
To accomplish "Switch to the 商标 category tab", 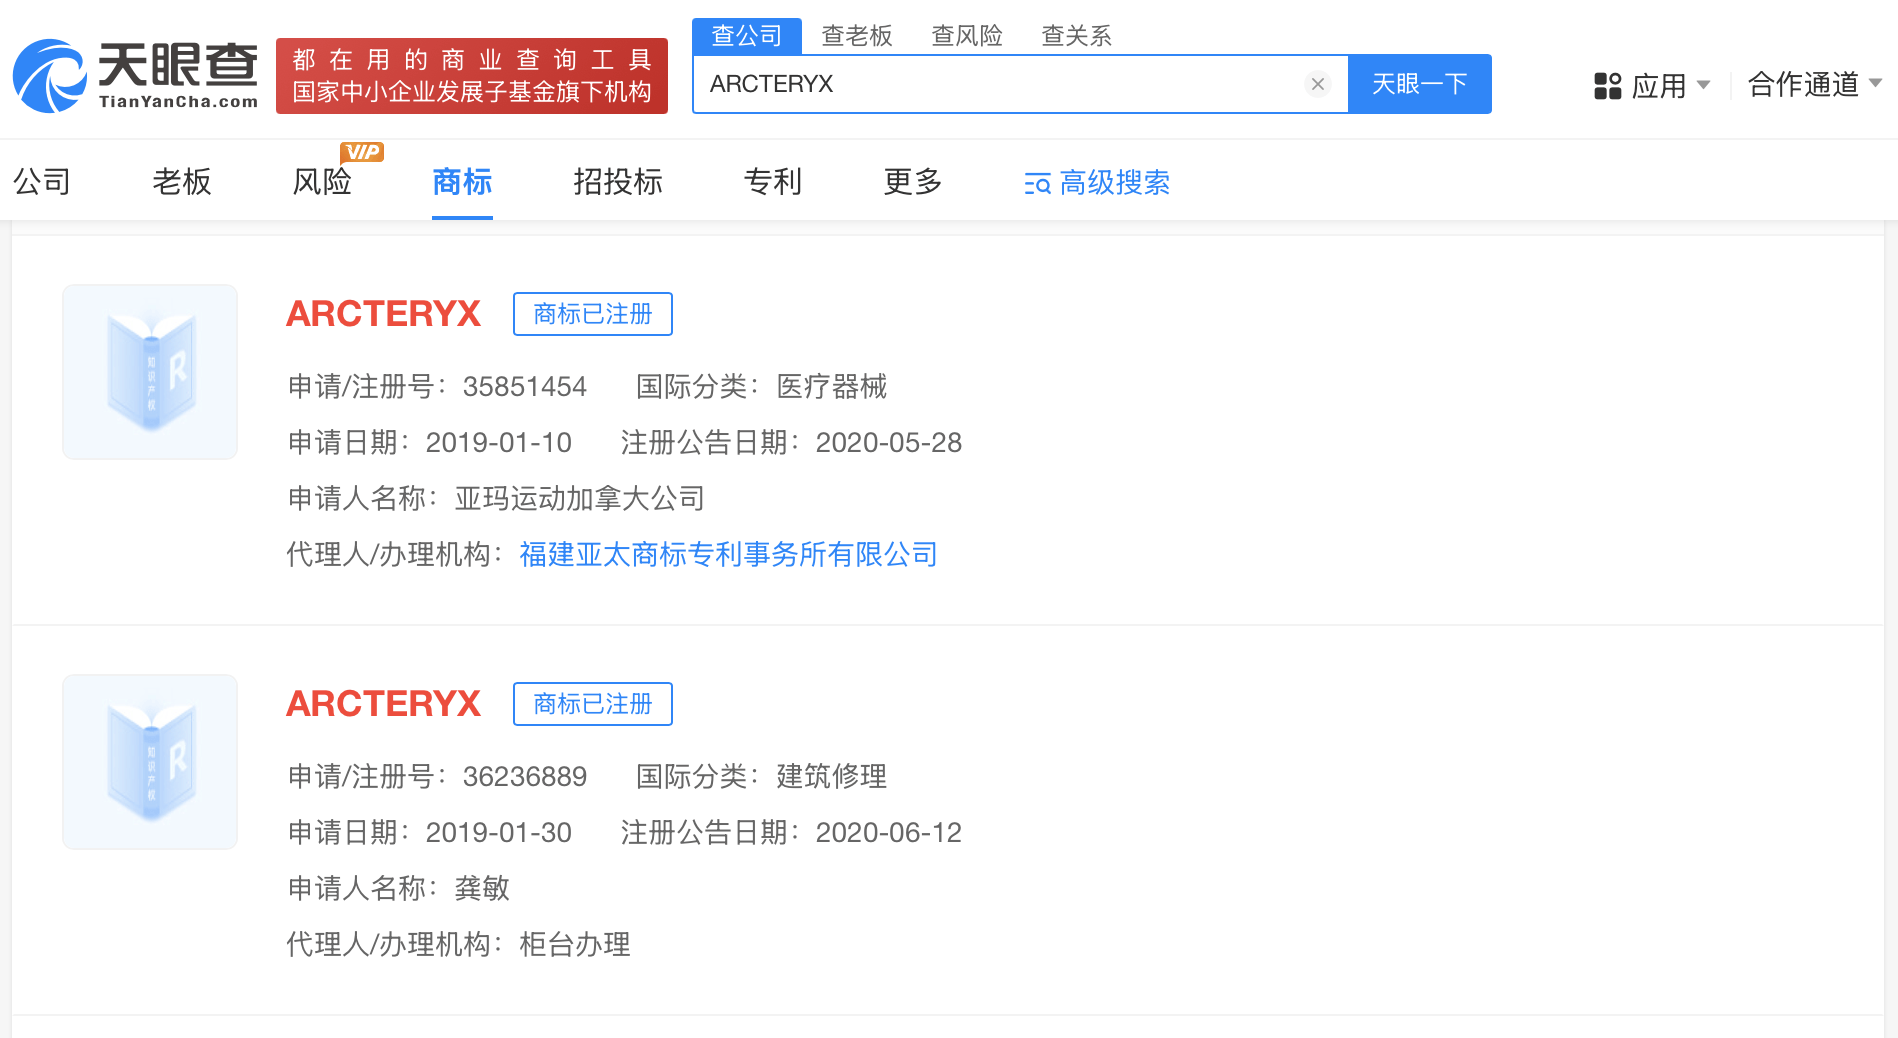I will point(462,182).
